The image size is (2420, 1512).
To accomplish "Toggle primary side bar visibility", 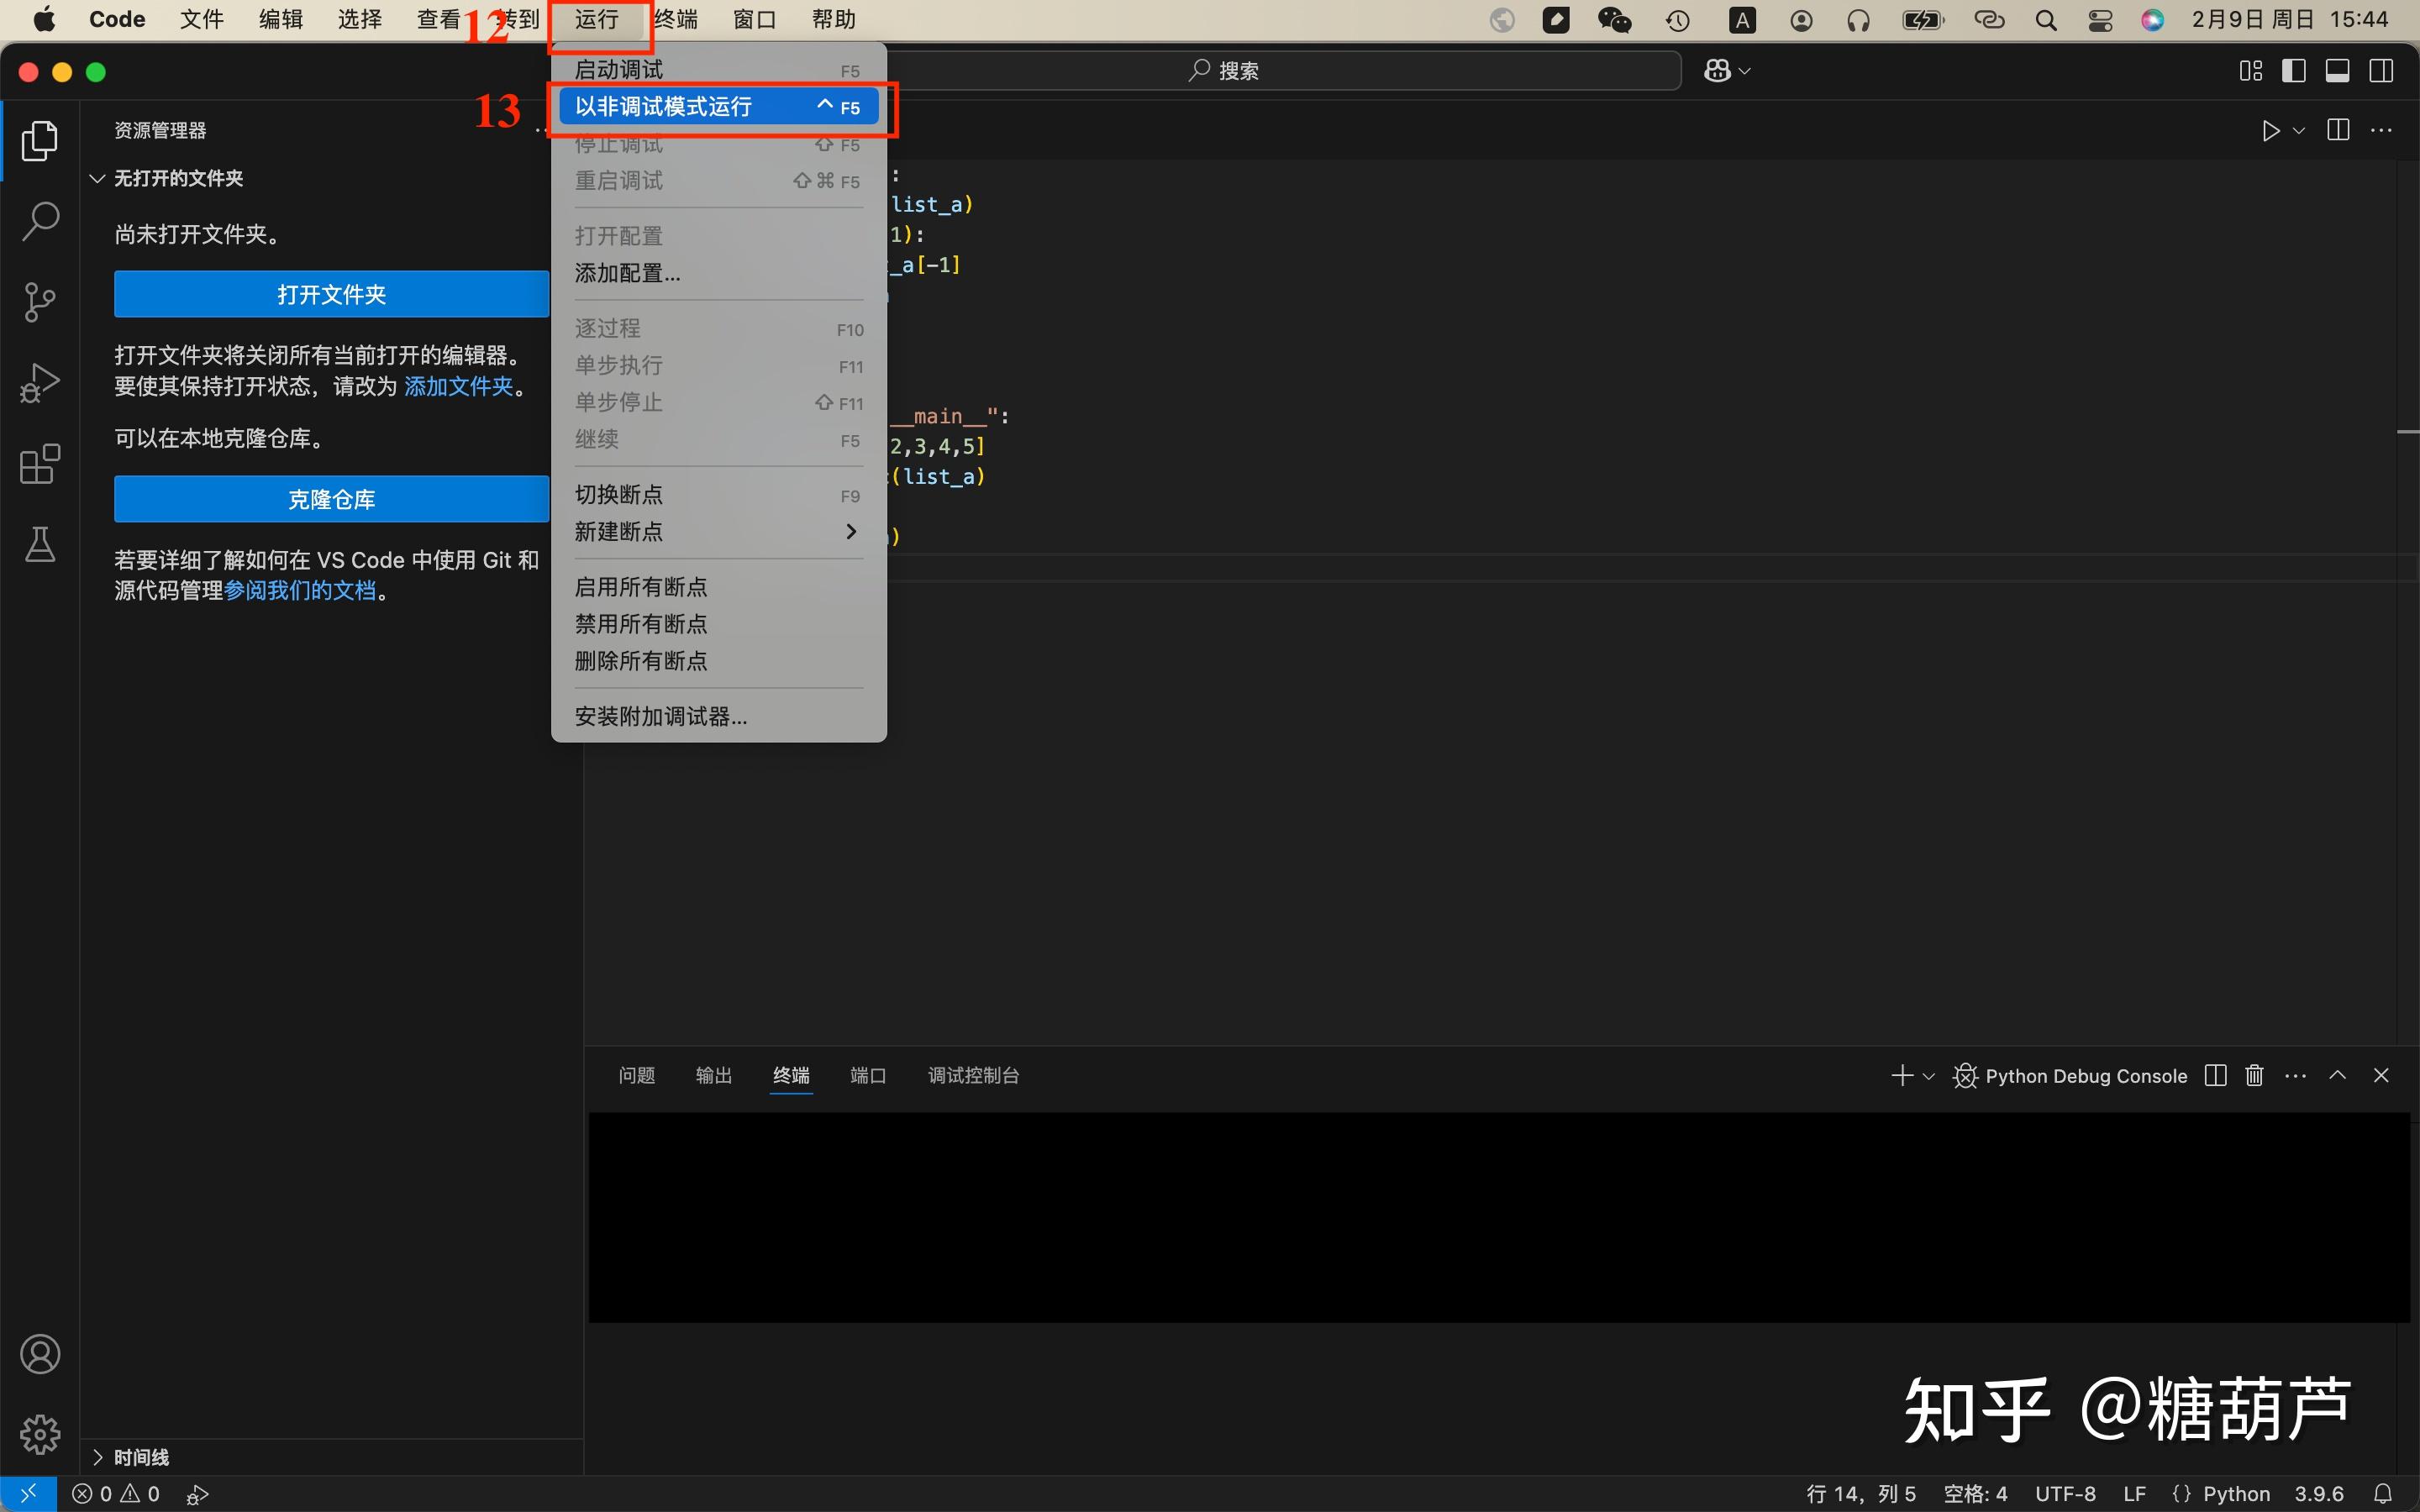I will pyautogui.click(x=2294, y=70).
